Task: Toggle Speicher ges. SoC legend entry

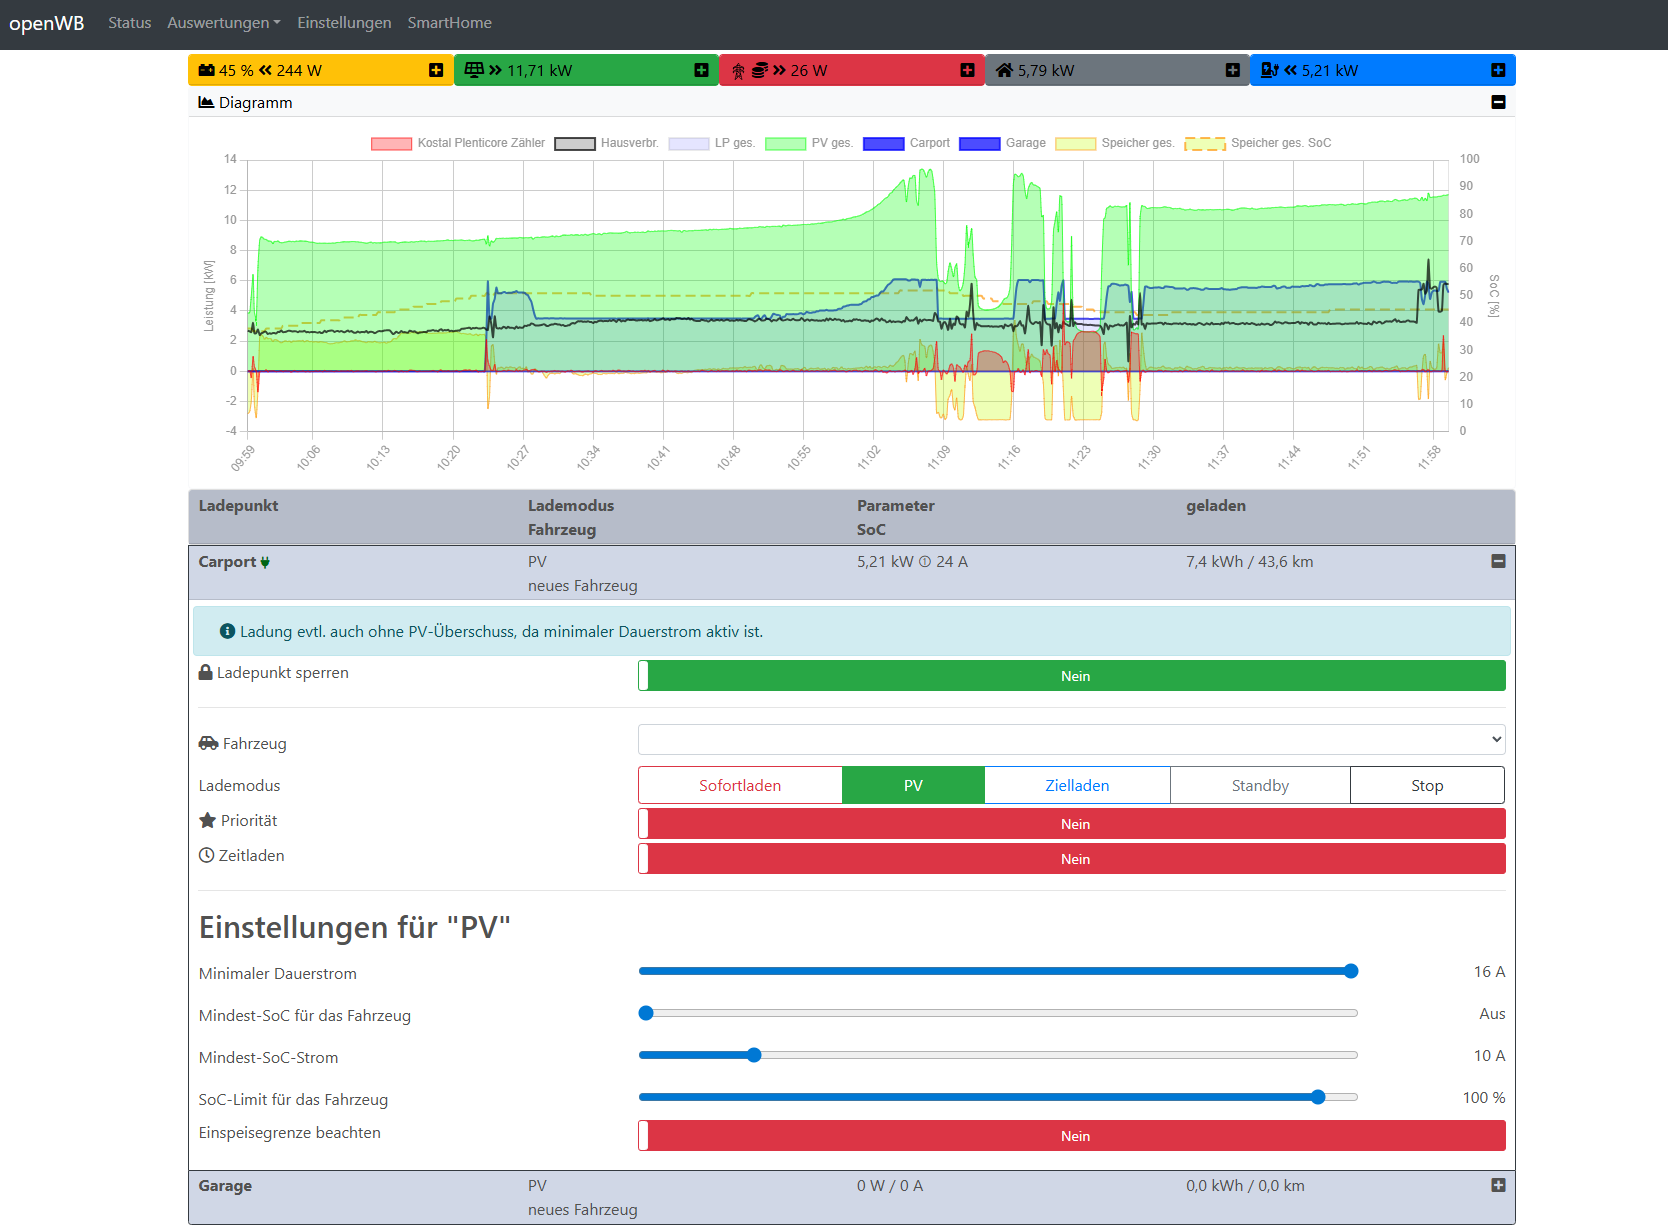Action: pyautogui.click(x=1258, y=143)
